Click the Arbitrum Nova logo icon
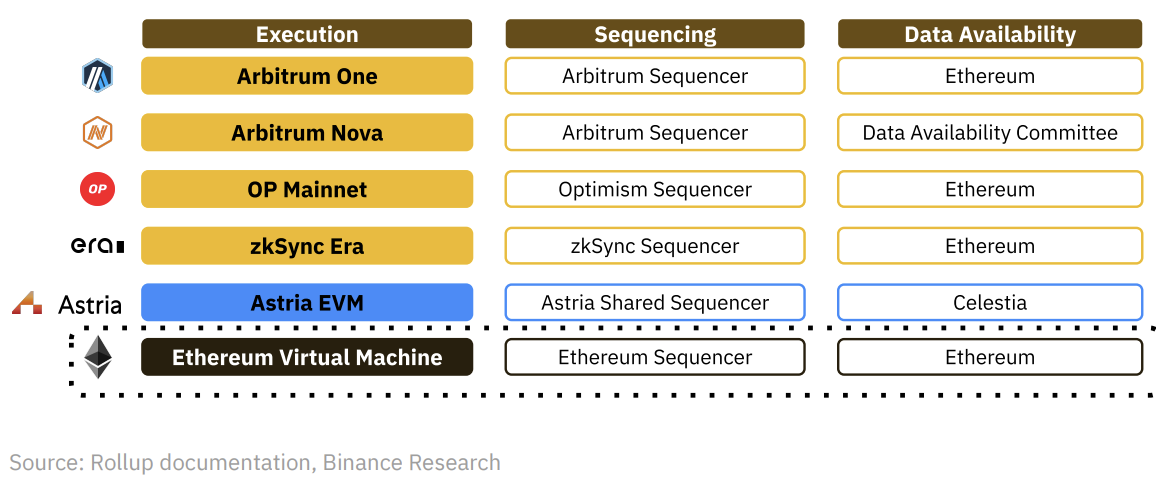1174x488 pixels. [x=97, y=133]
